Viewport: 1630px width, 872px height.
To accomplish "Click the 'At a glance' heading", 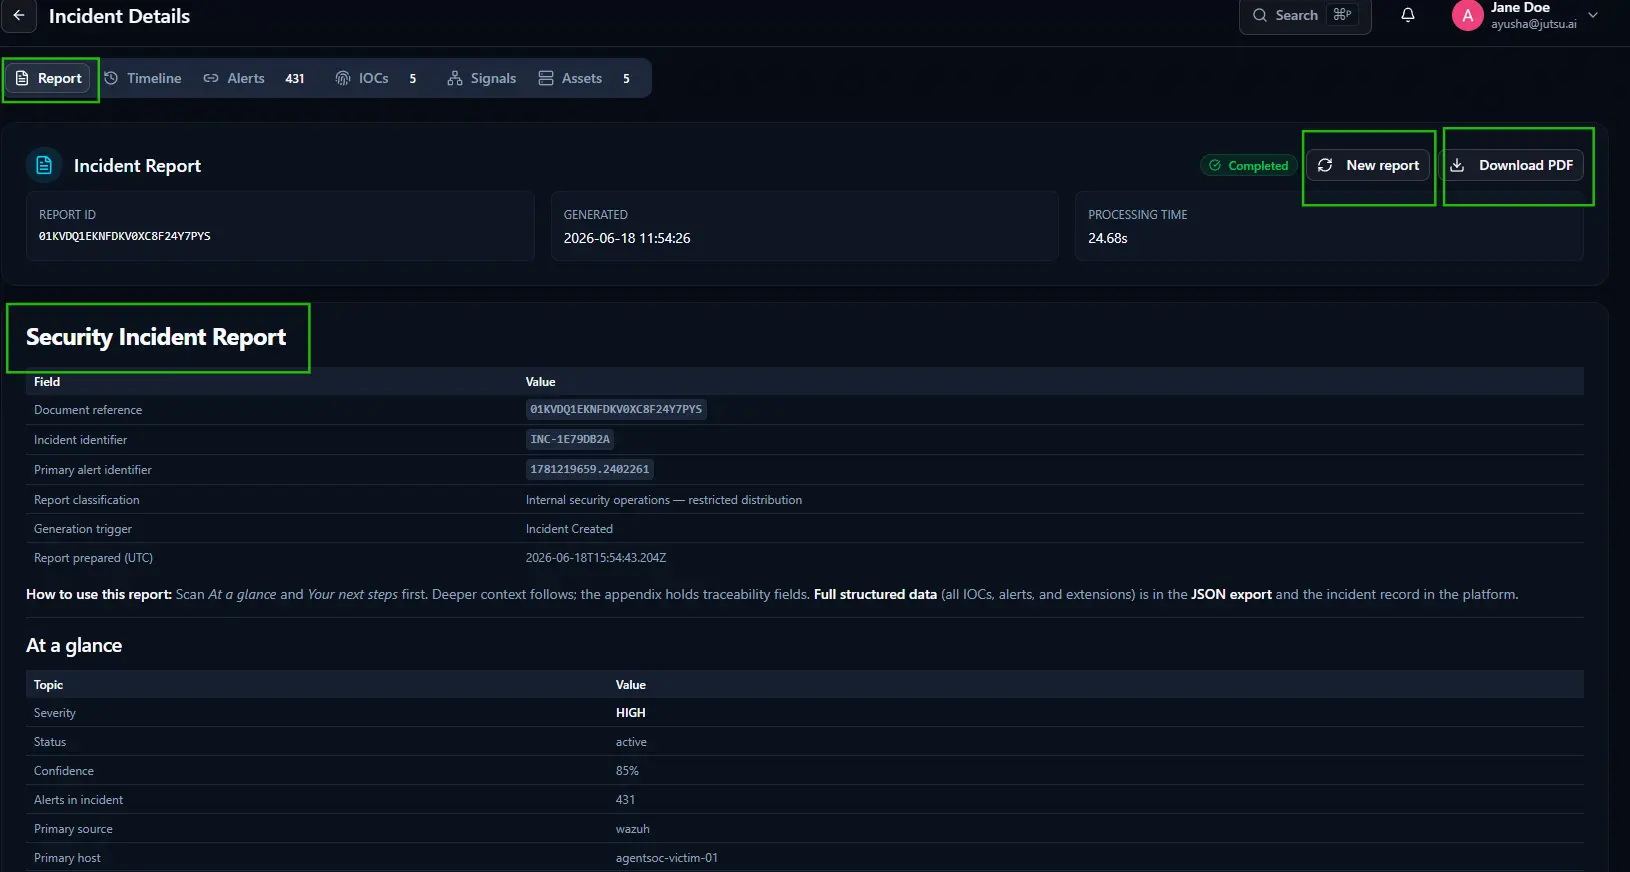I will point(74,646).
